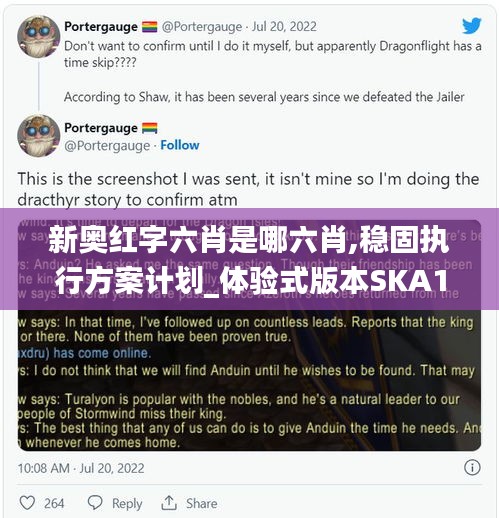
Task: Open the Jul 20, 2022 date link at top
Action: [x=284, y=27]
